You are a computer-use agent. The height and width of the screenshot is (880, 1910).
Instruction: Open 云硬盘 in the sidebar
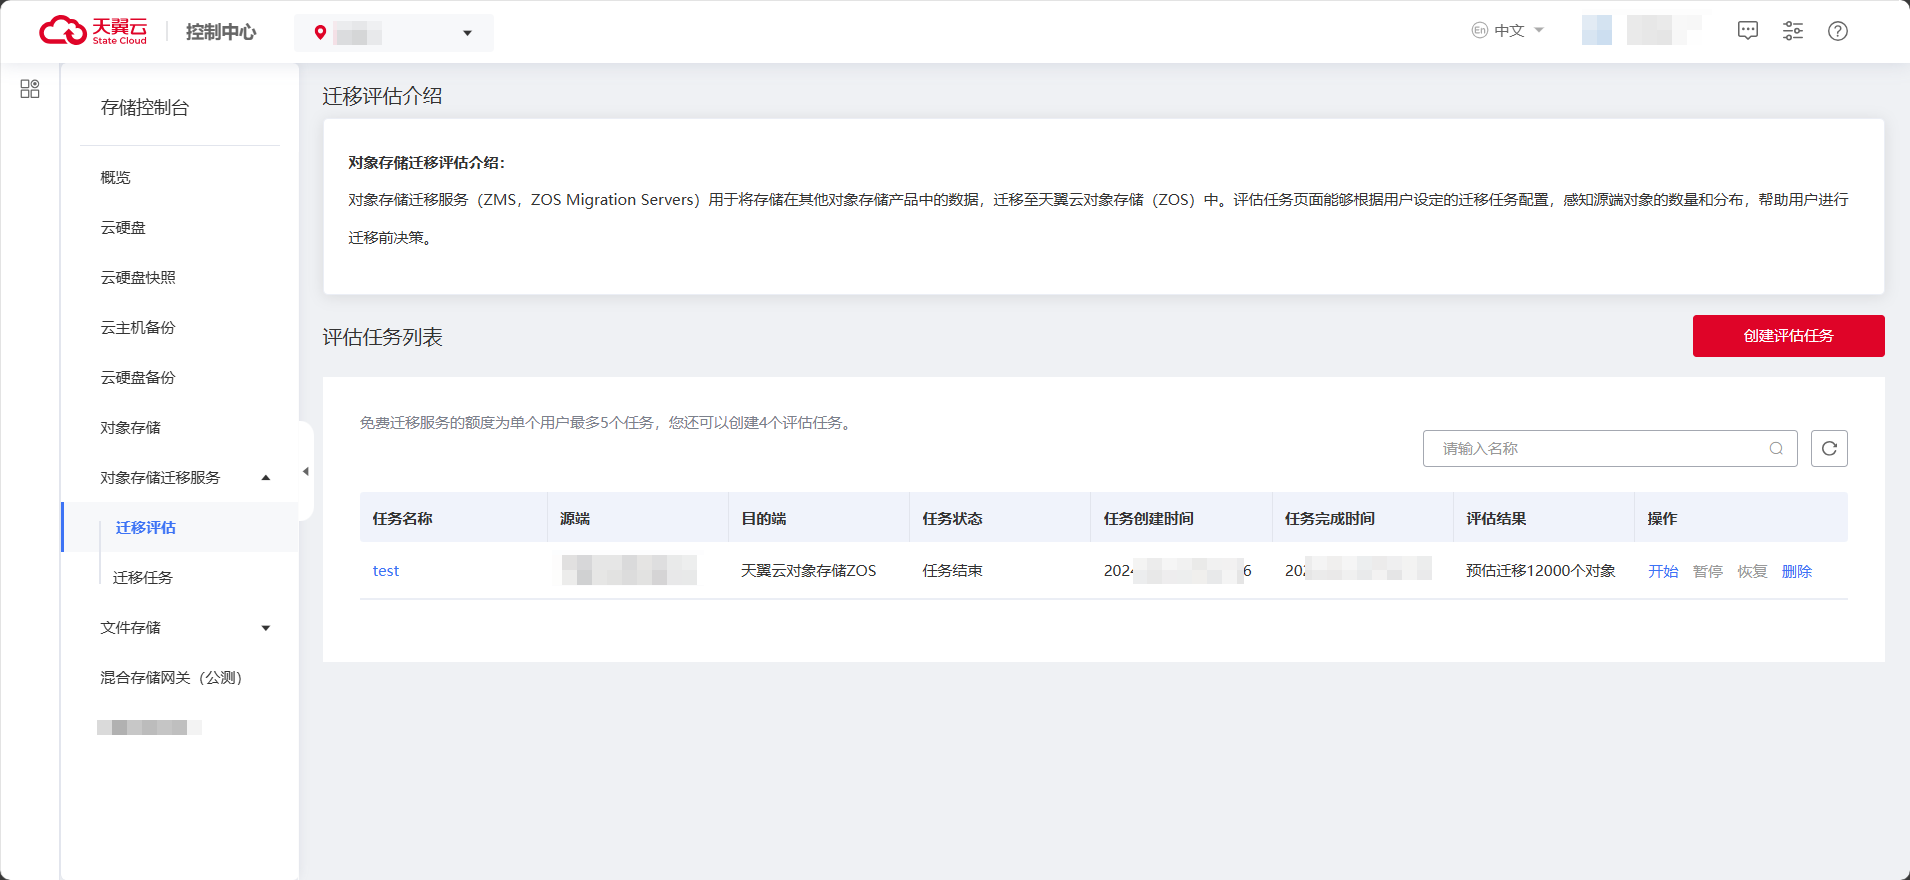pos(123,227)
